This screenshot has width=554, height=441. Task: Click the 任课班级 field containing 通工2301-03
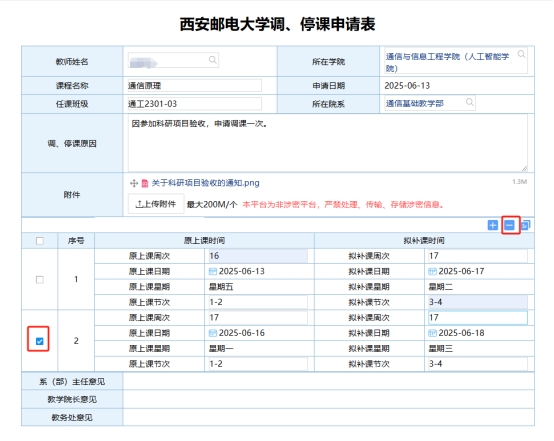[x=194, y=104]
